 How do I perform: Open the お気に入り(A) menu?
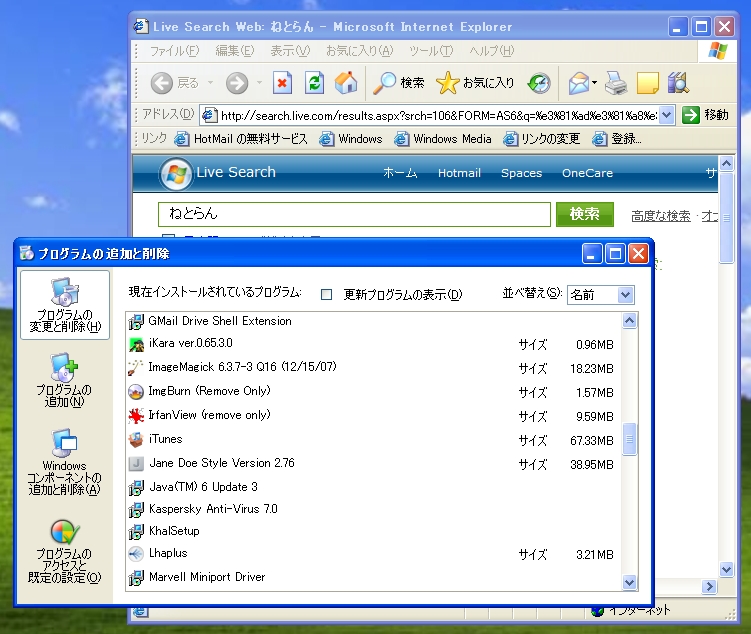[x=360, y=51]
